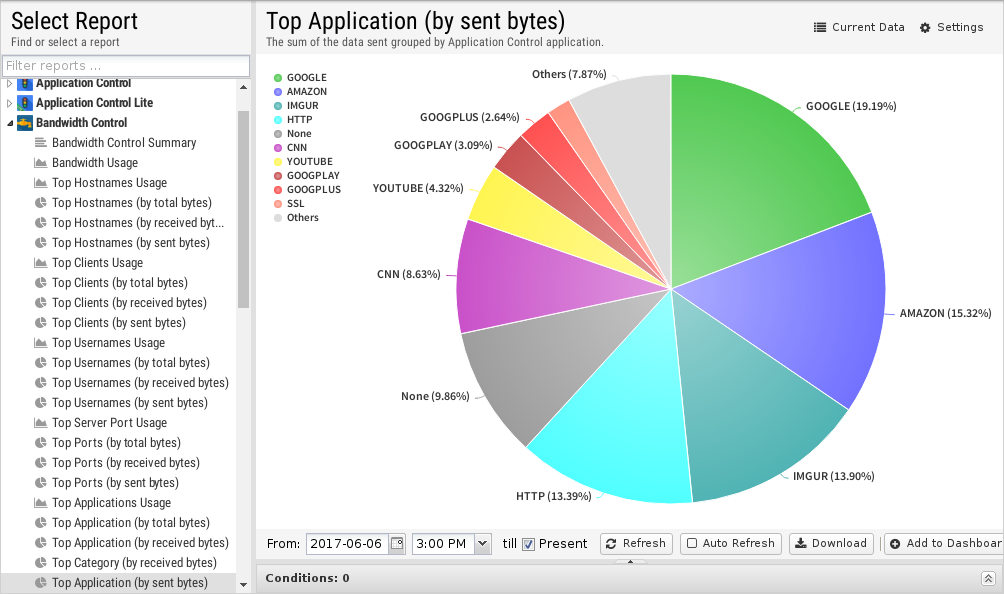
Task: Click the Top Applications Usage chart icon
Action: (40, 502)
